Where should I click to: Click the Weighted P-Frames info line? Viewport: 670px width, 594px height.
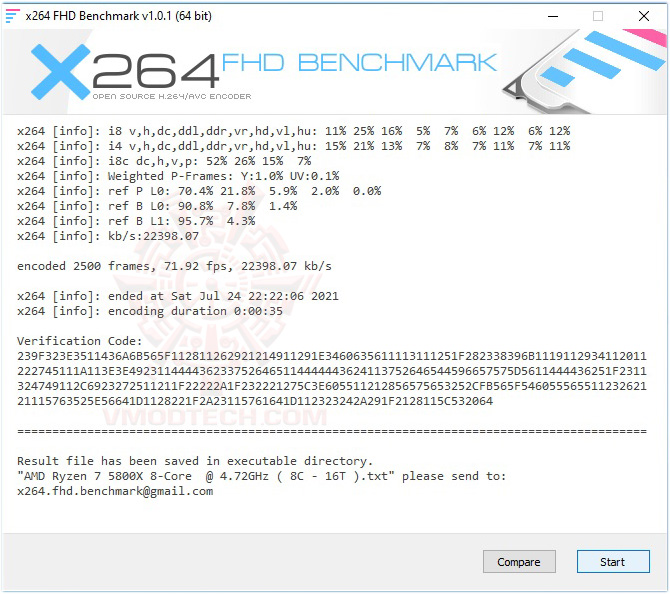pos(178,176)
